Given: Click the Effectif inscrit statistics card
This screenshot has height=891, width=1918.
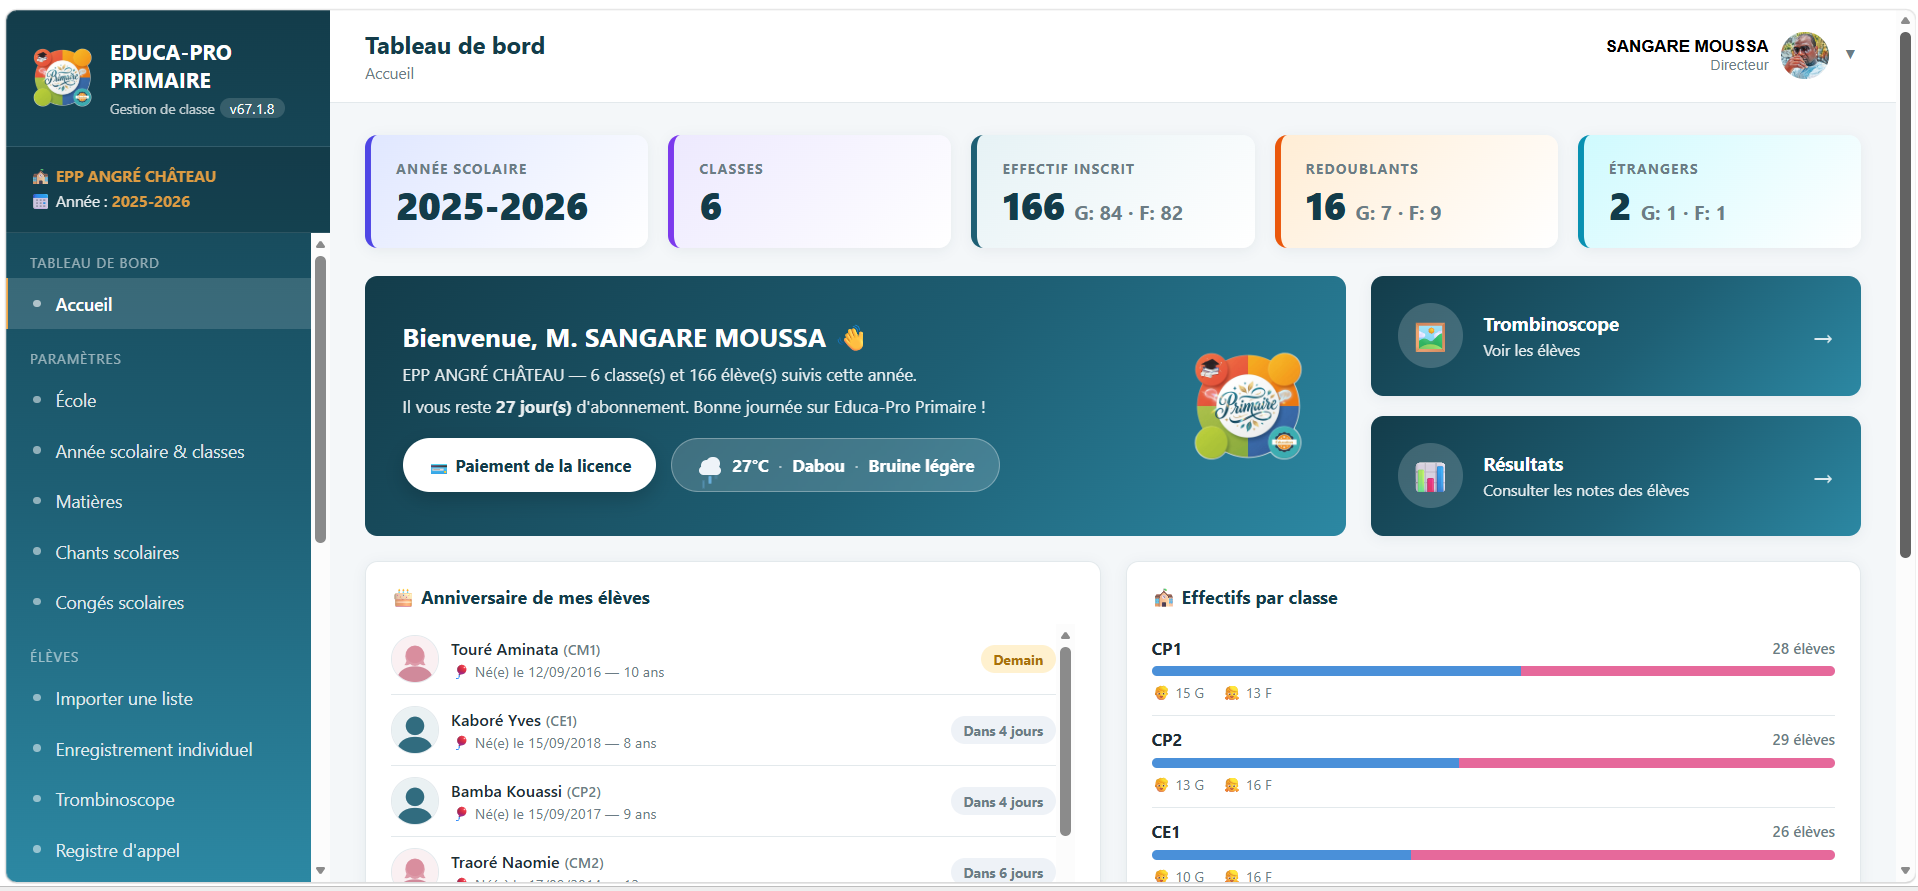Looking at the screenshot, I should [x=1113, y=191].
